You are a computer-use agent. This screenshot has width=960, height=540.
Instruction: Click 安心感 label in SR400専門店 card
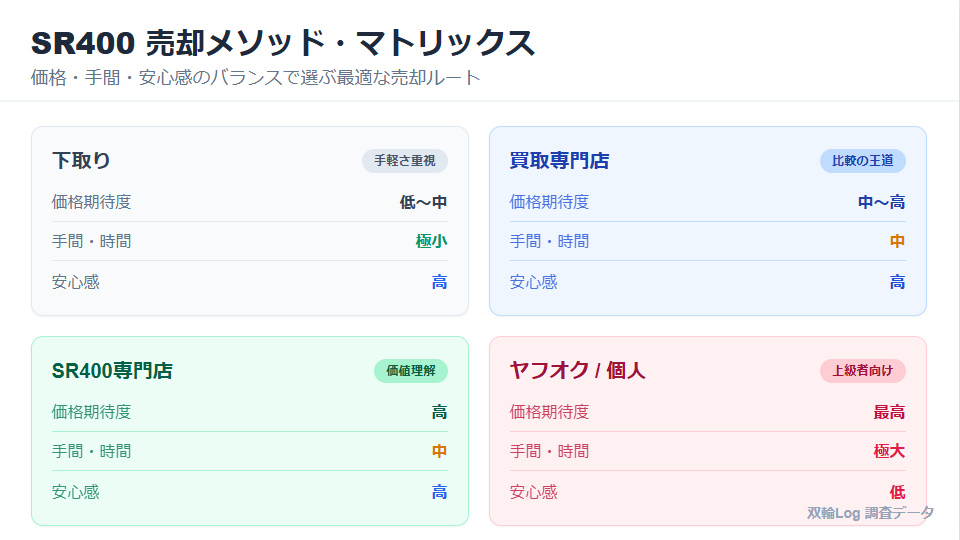pos(75,492)
